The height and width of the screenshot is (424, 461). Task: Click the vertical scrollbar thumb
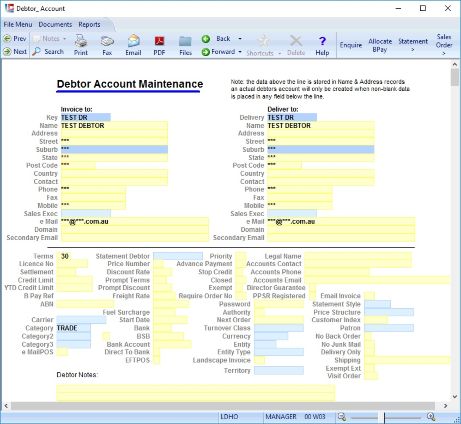tap(455, 77)
